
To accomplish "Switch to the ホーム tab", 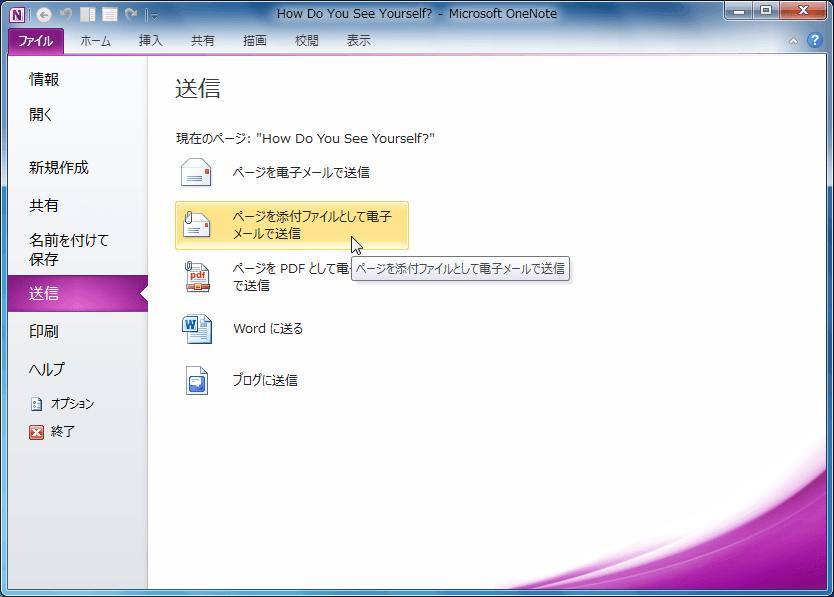I will tap(96, 41).
